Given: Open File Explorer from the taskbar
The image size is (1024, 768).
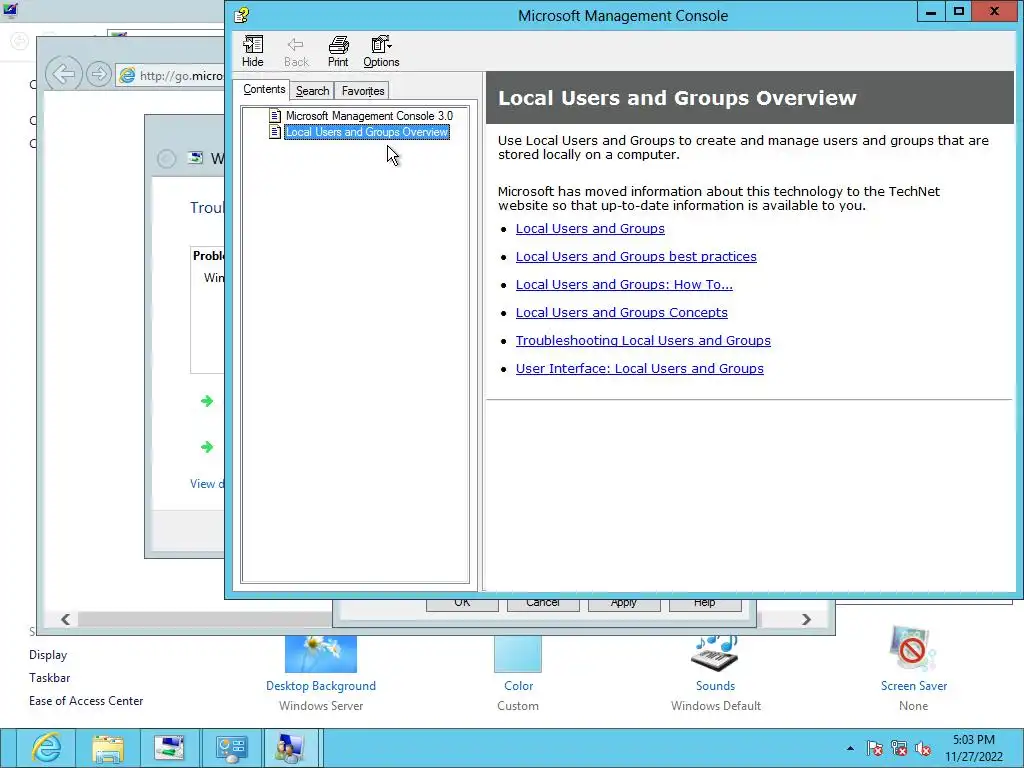Looking at the screenshot, I should click(x=108, y=748).
